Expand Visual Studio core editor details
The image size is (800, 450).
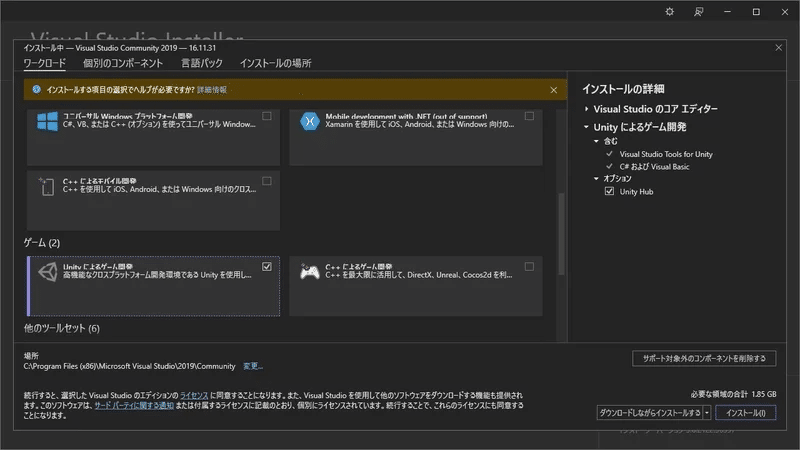point(586,109)
